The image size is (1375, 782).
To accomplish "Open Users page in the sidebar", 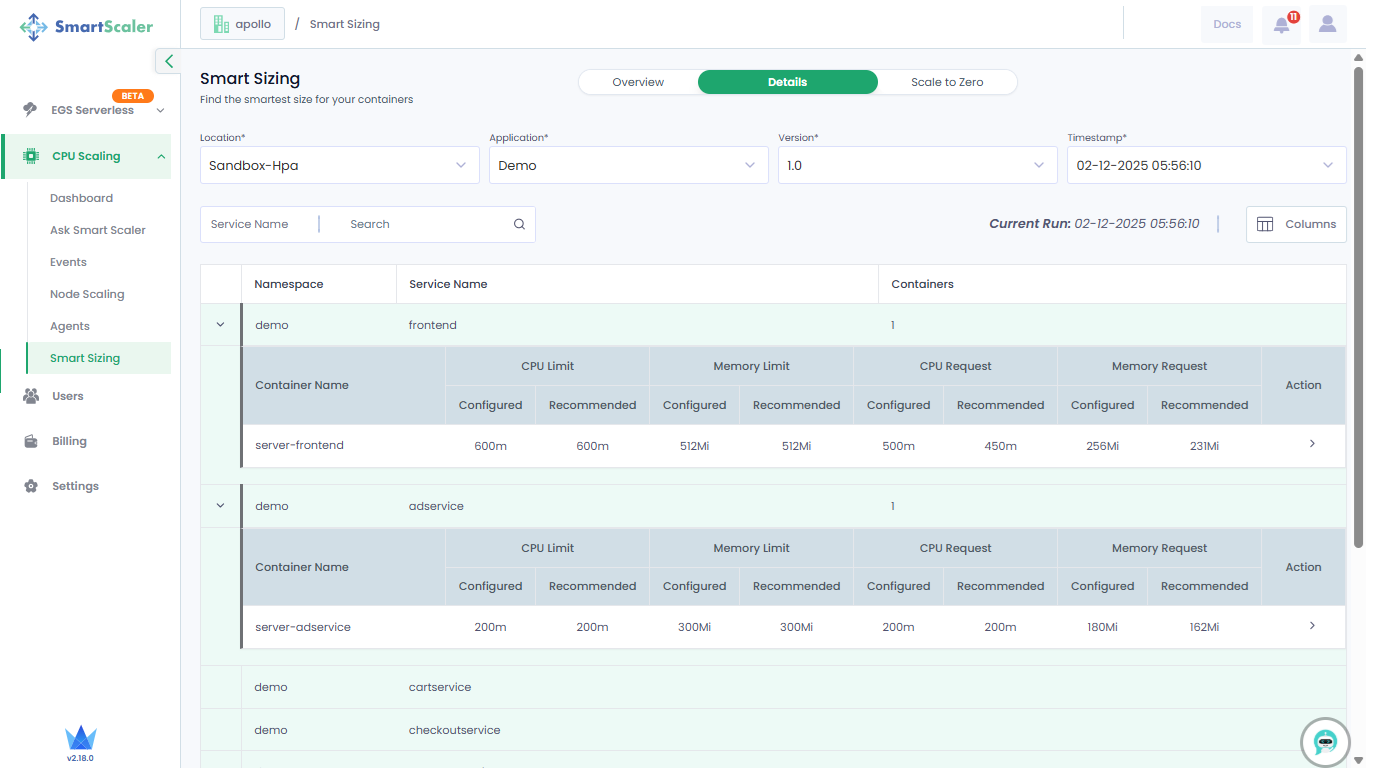I will 67,396.
